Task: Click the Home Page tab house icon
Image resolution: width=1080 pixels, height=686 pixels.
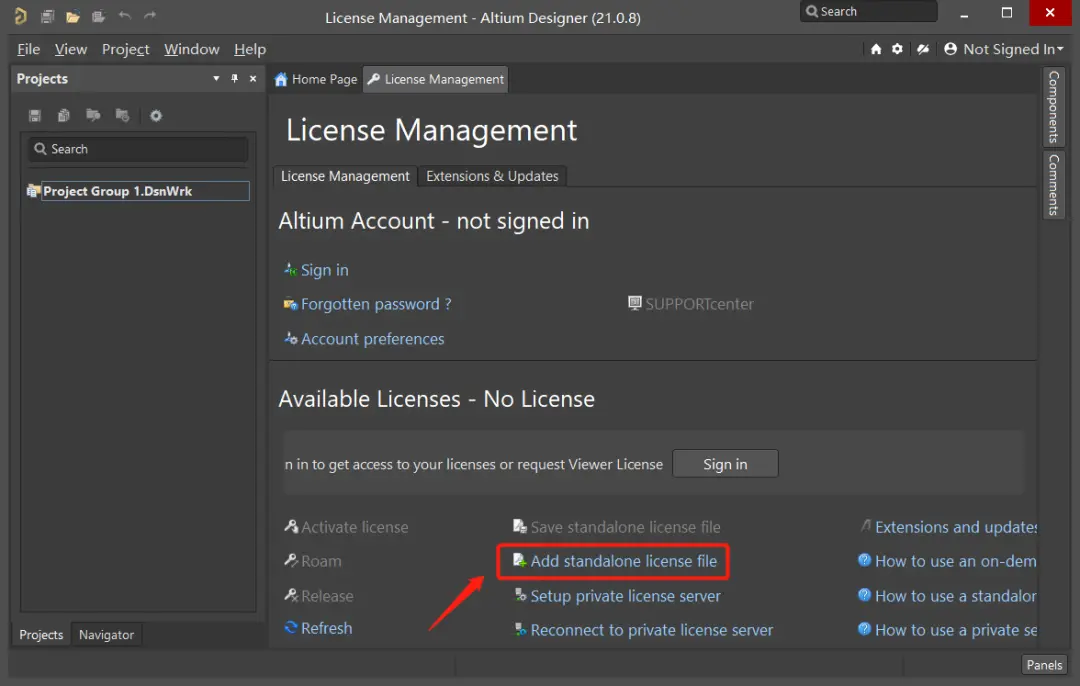Action: [281, 79]
